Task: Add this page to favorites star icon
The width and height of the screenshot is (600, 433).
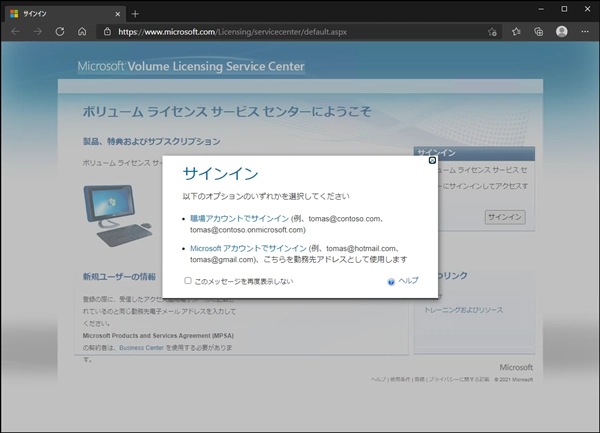Action: 492,32
